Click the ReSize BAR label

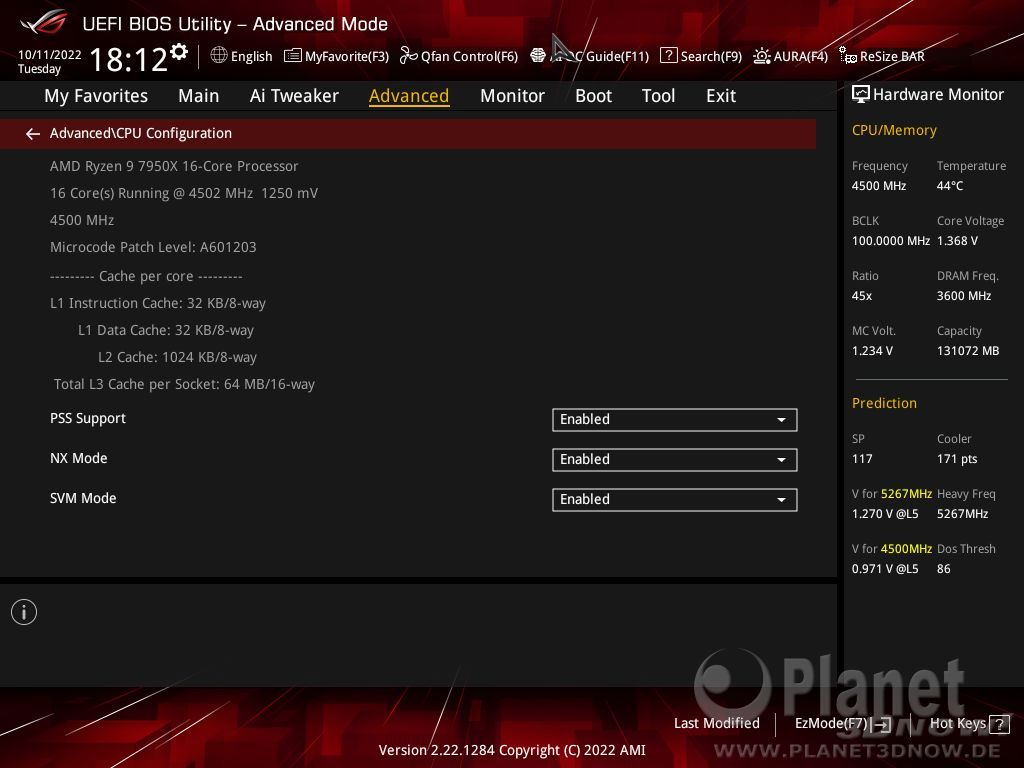[x=892, y=56]
